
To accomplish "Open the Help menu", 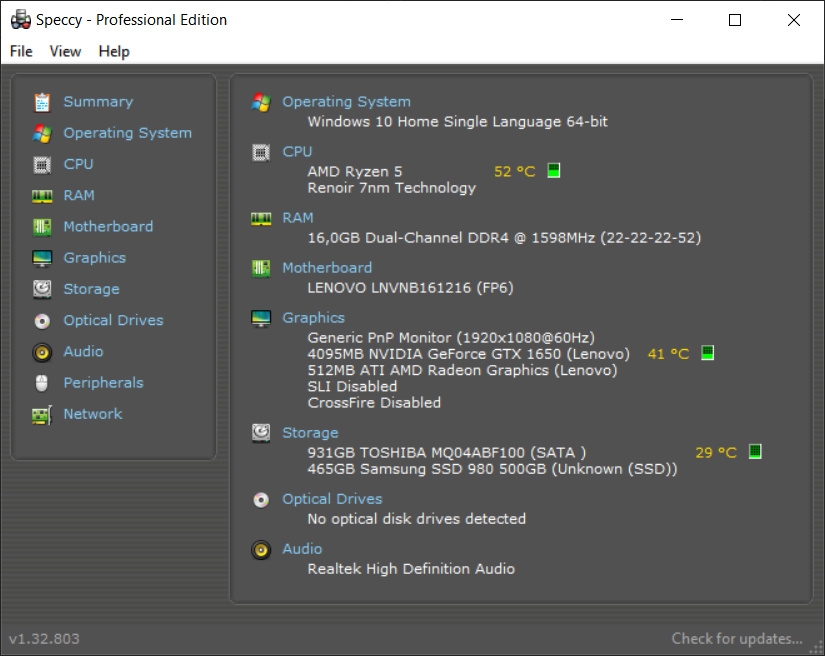I will click(114, 52).
